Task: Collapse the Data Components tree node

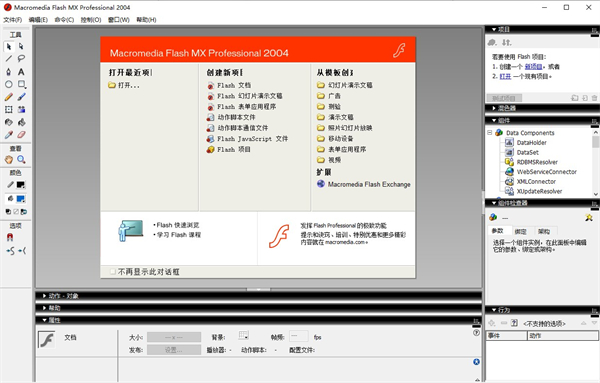Action: [489, 133]
